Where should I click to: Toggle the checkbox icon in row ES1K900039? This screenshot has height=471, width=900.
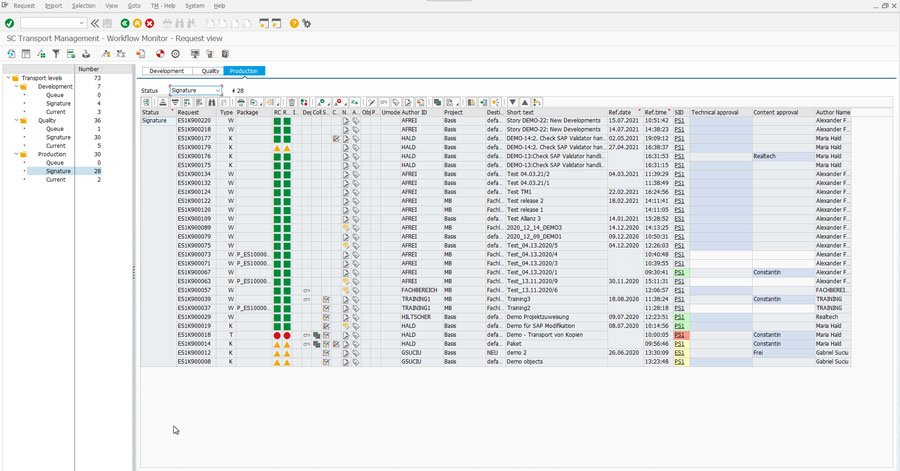click(325, 299)
